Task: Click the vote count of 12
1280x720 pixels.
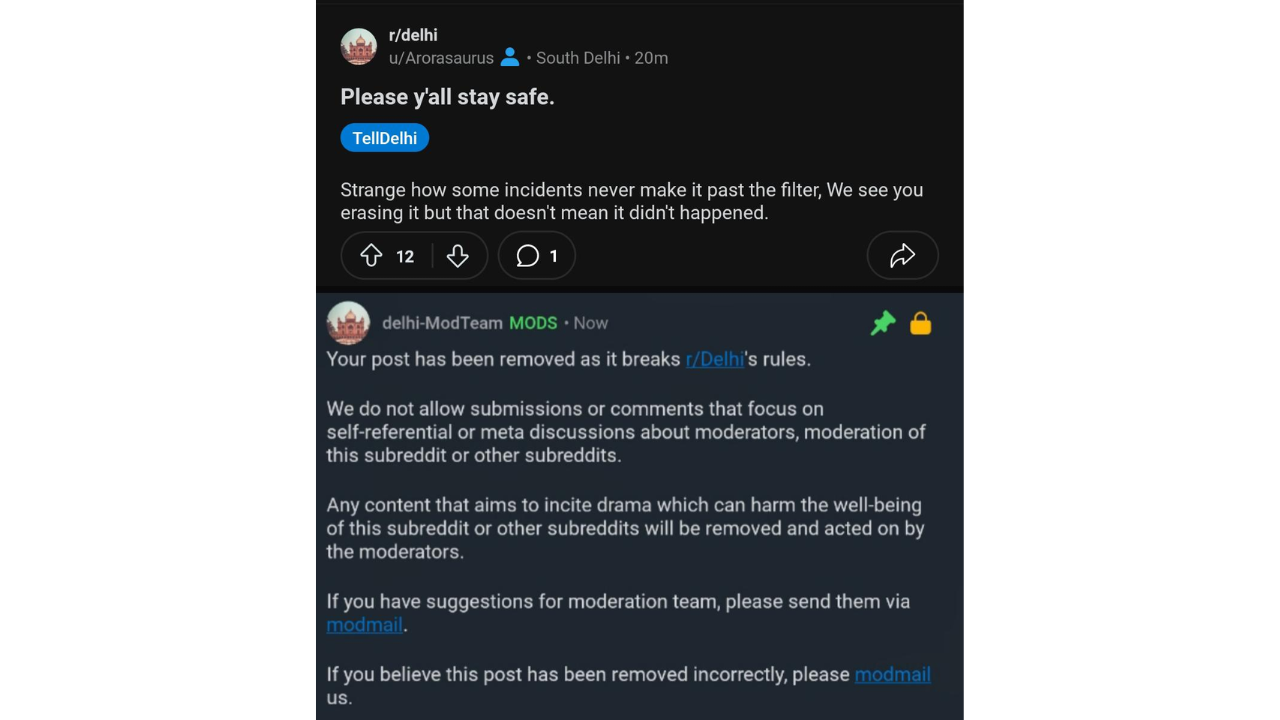Action: tap(405, 257)
